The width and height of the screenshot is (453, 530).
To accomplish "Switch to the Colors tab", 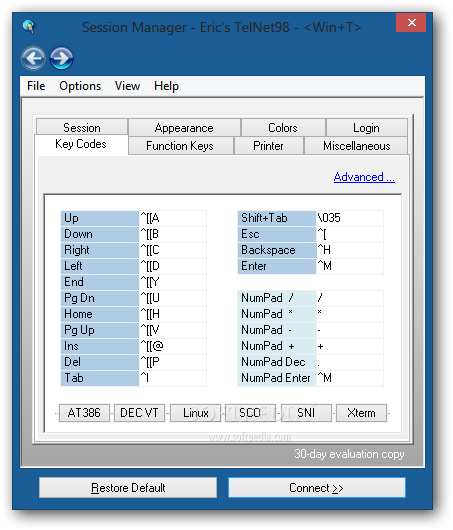I will 283,128.
